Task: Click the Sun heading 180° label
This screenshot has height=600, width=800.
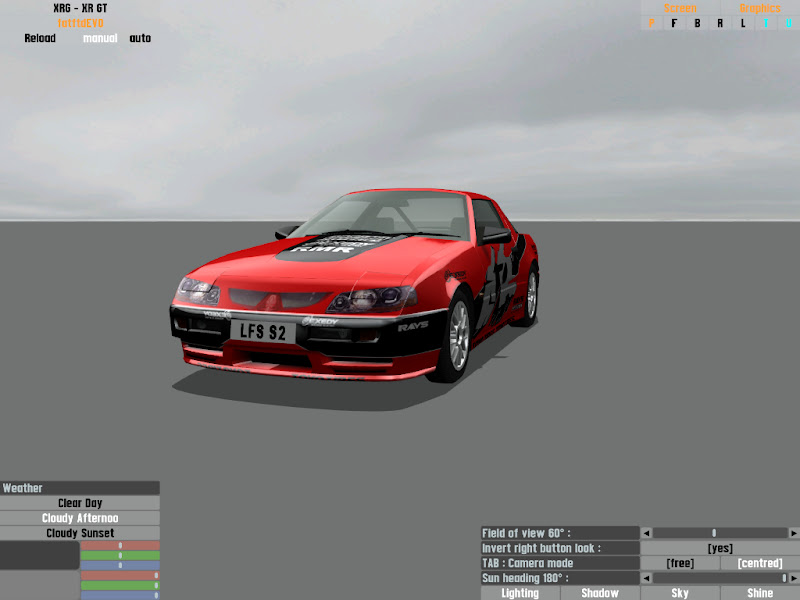Action: click(560, 578)
